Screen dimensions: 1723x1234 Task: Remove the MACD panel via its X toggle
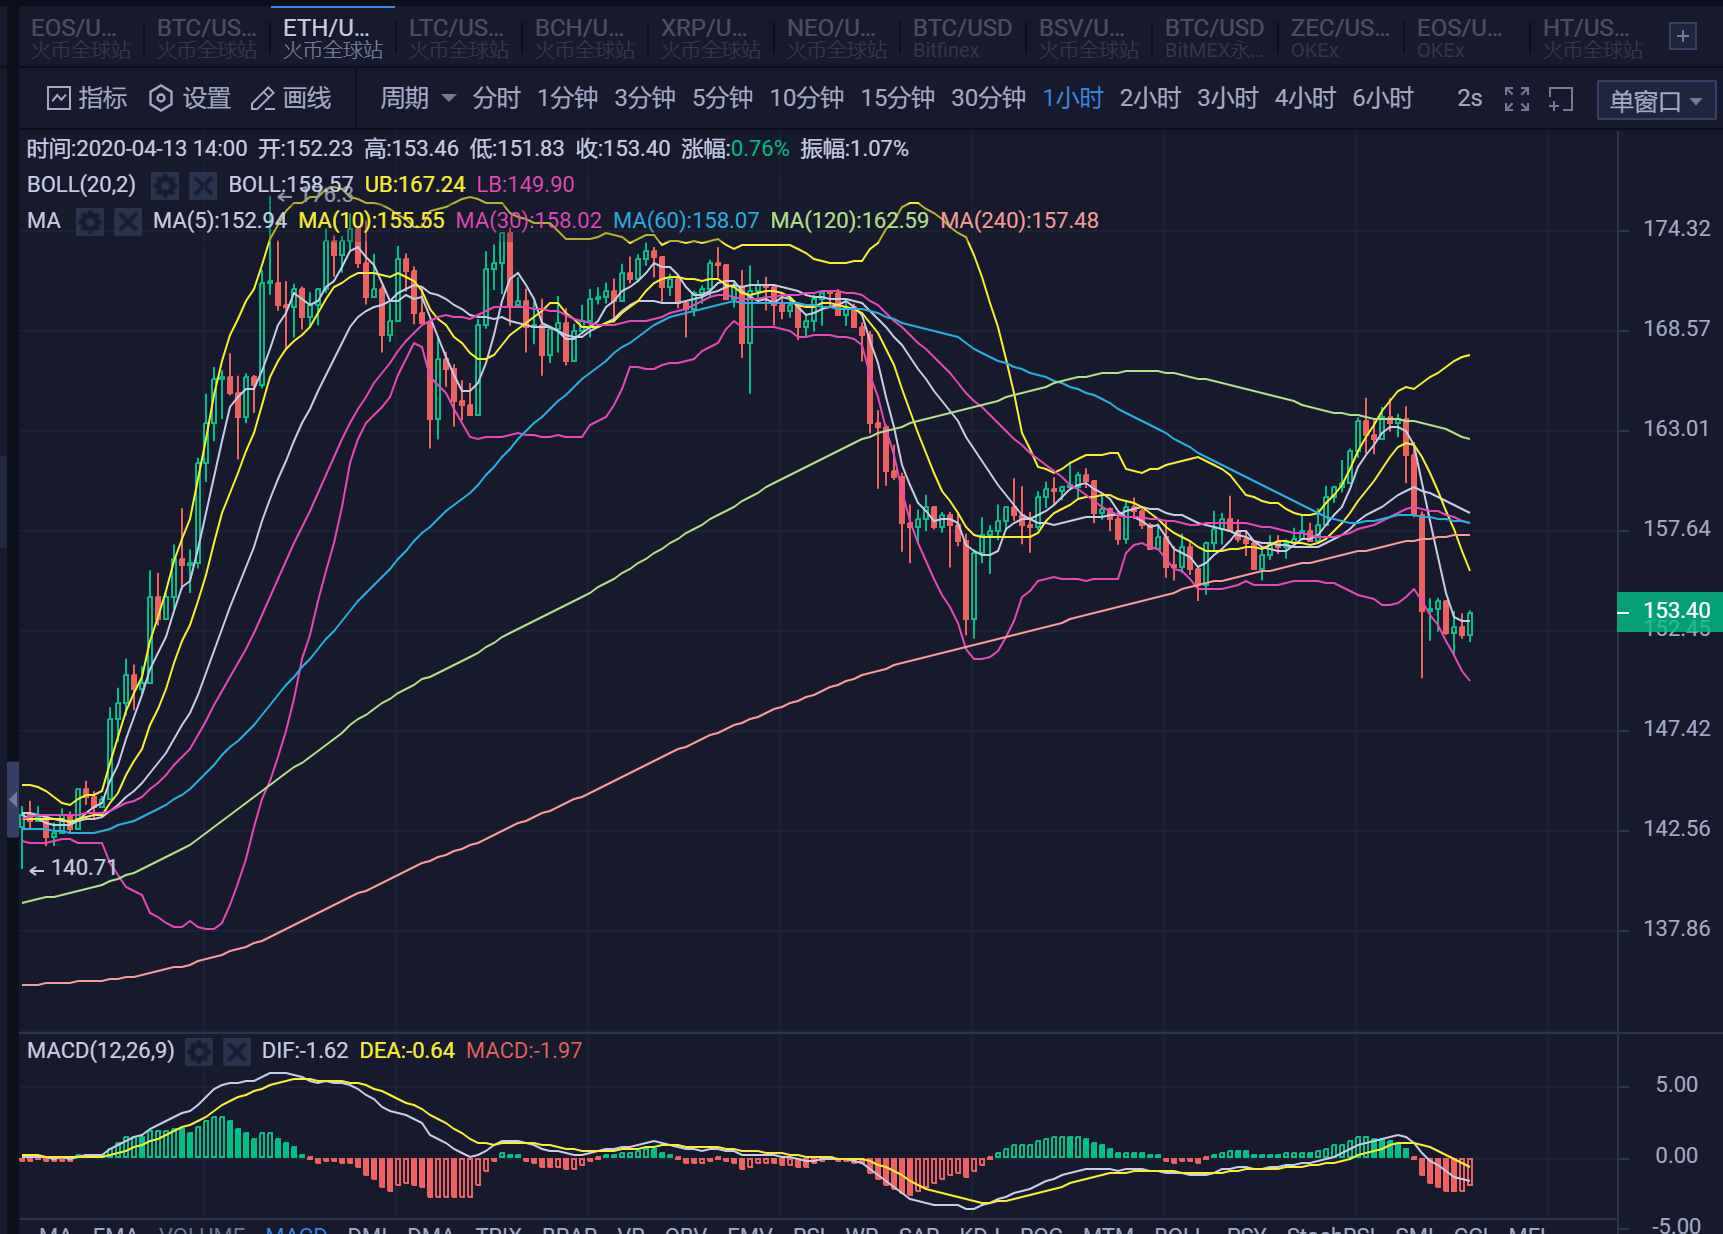pyautogui.click(x=237, y=1051)
